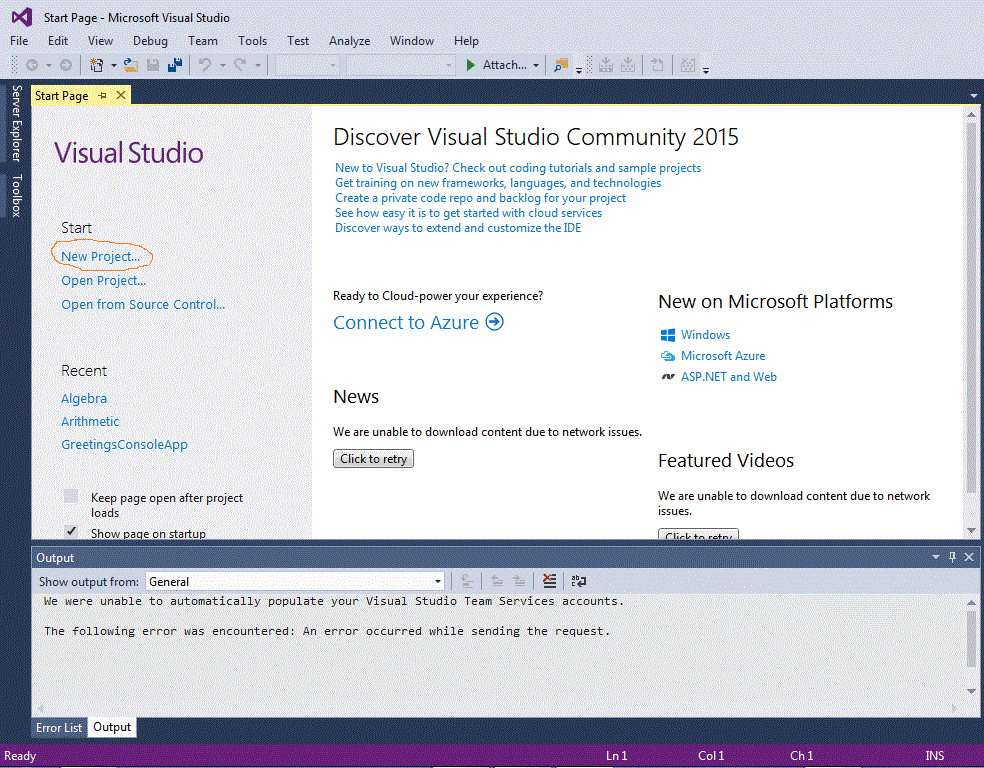Image resolution: width=984 pixels, height=768 pixels.
Task: Expand the Attach button dropdown arrow
Action: coord(536,65)
